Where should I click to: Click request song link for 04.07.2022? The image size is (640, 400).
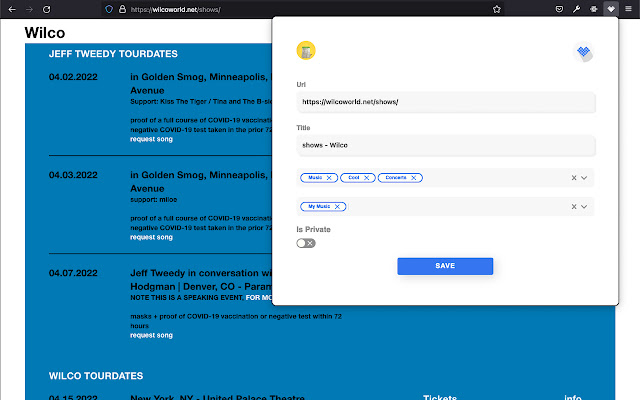pyautogui.click(x=151, y=335)
